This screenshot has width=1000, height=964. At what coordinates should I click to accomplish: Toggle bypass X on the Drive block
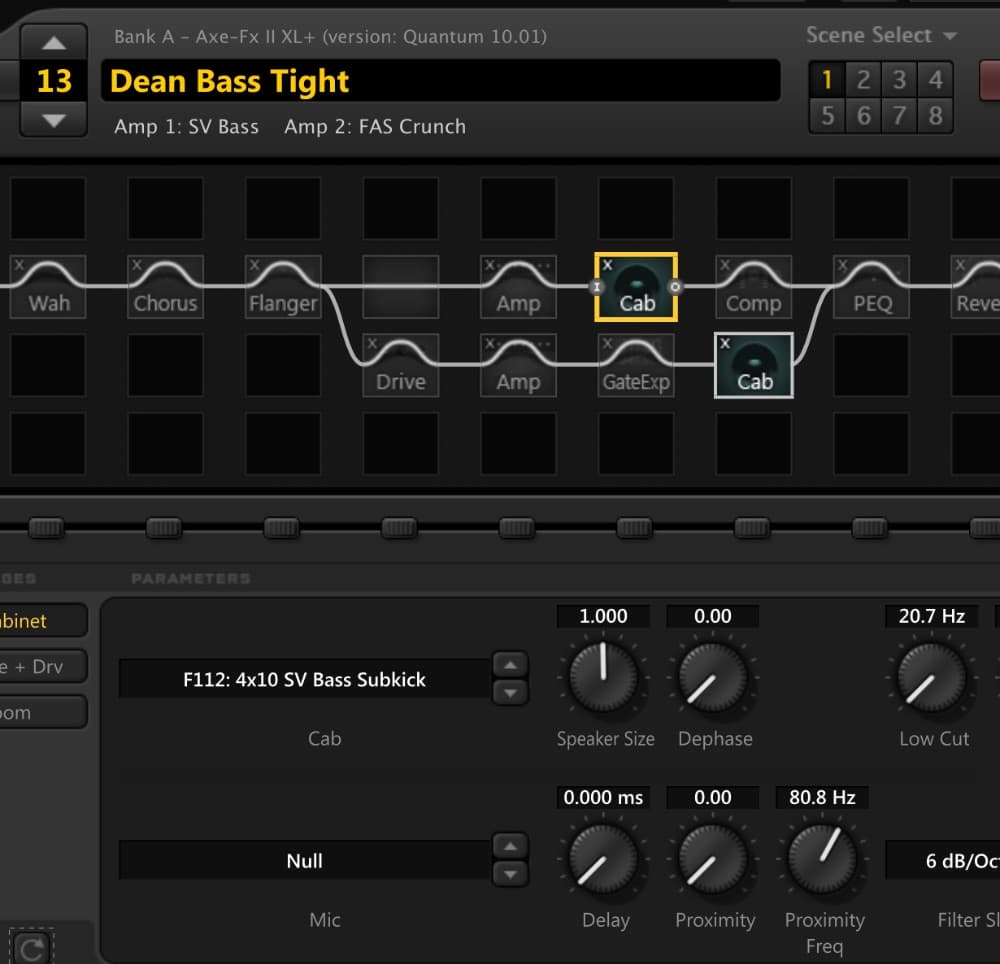[372, 343]
